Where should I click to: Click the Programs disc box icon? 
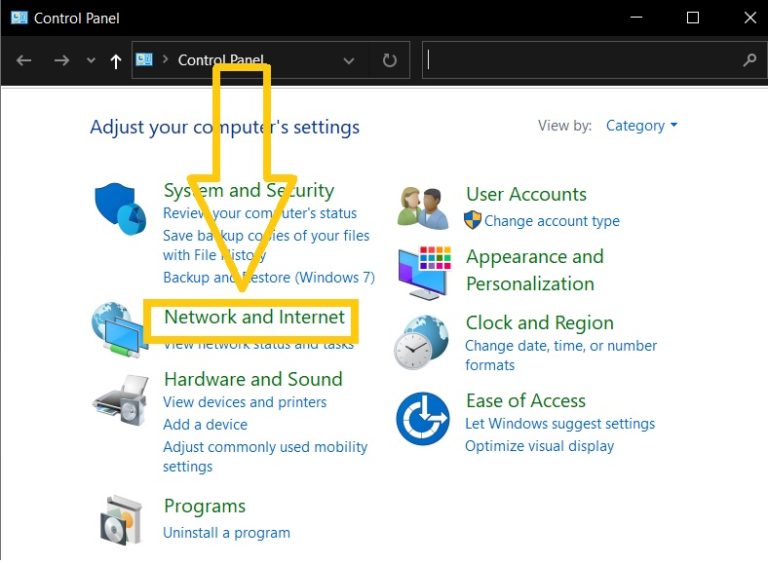(121, 520)
